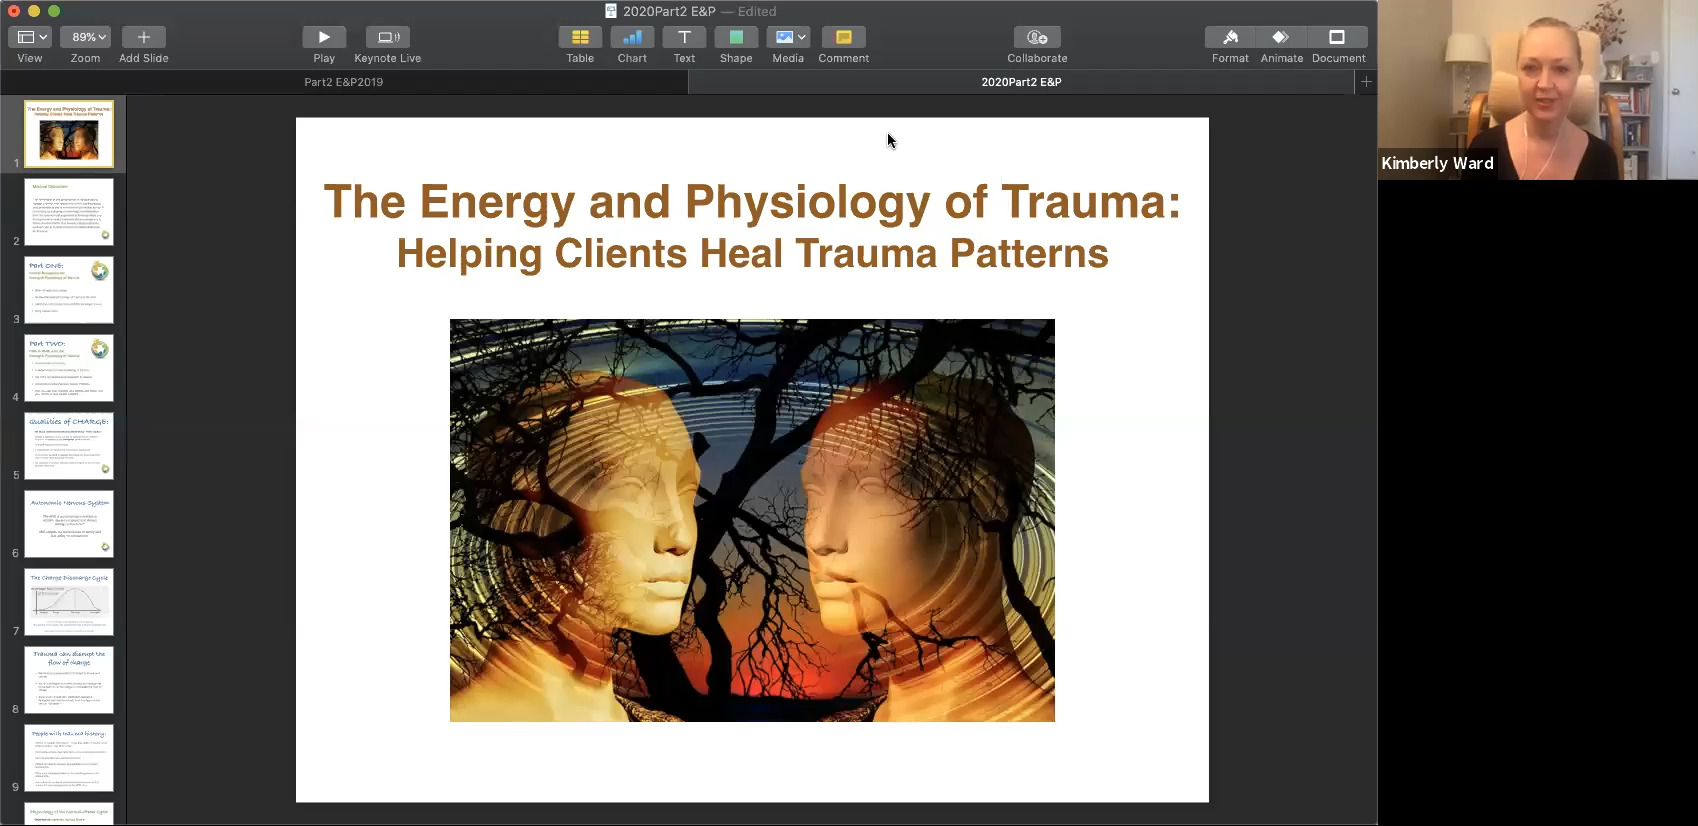Select slide 3 Part One thumbnail
The width and height of the screenshot is (1698, 826).
coord(69,290)
